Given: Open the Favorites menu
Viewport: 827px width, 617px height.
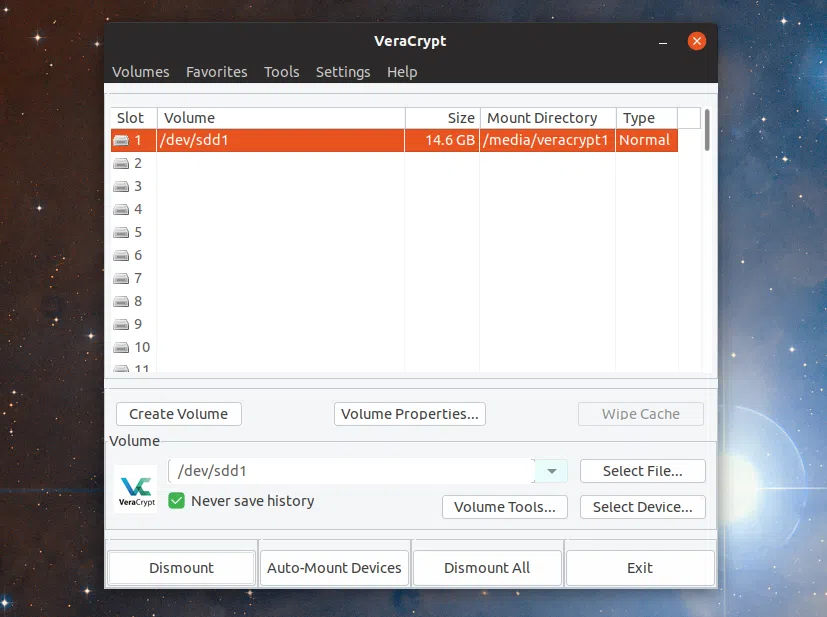Looking at the screenshot, I should coord(217,72).
